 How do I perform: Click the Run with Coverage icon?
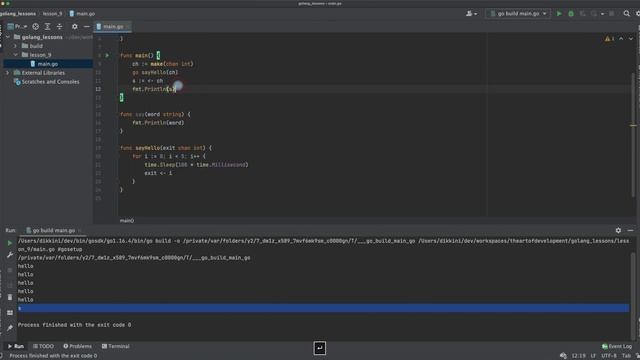click(582, 13)
